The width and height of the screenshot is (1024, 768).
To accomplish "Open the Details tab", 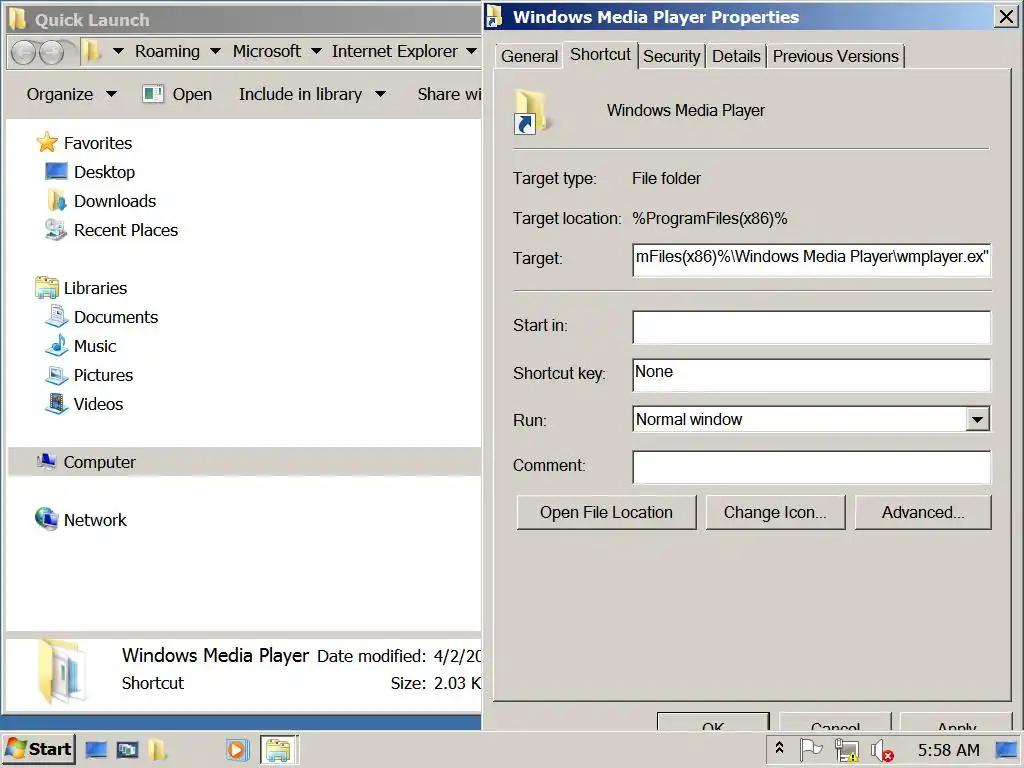I will click(736, 56).
